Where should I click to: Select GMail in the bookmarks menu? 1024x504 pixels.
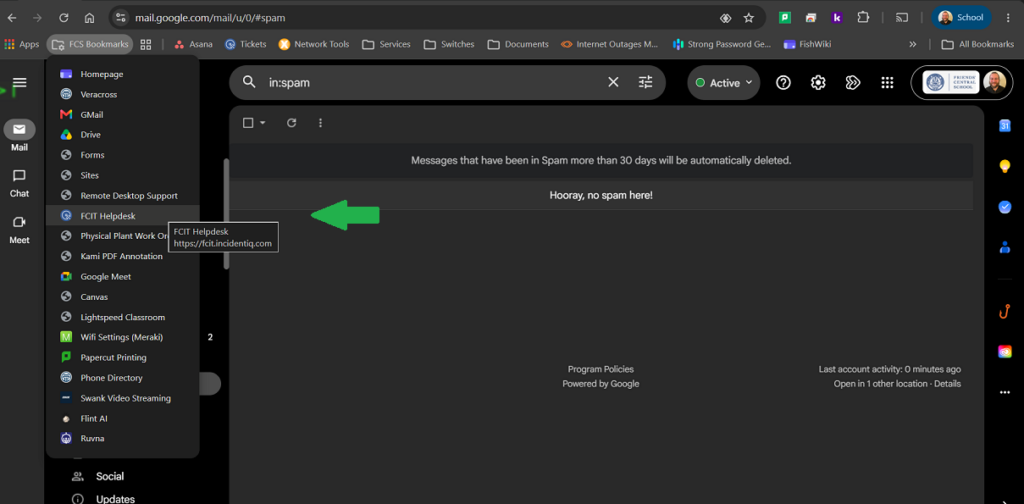123,115
